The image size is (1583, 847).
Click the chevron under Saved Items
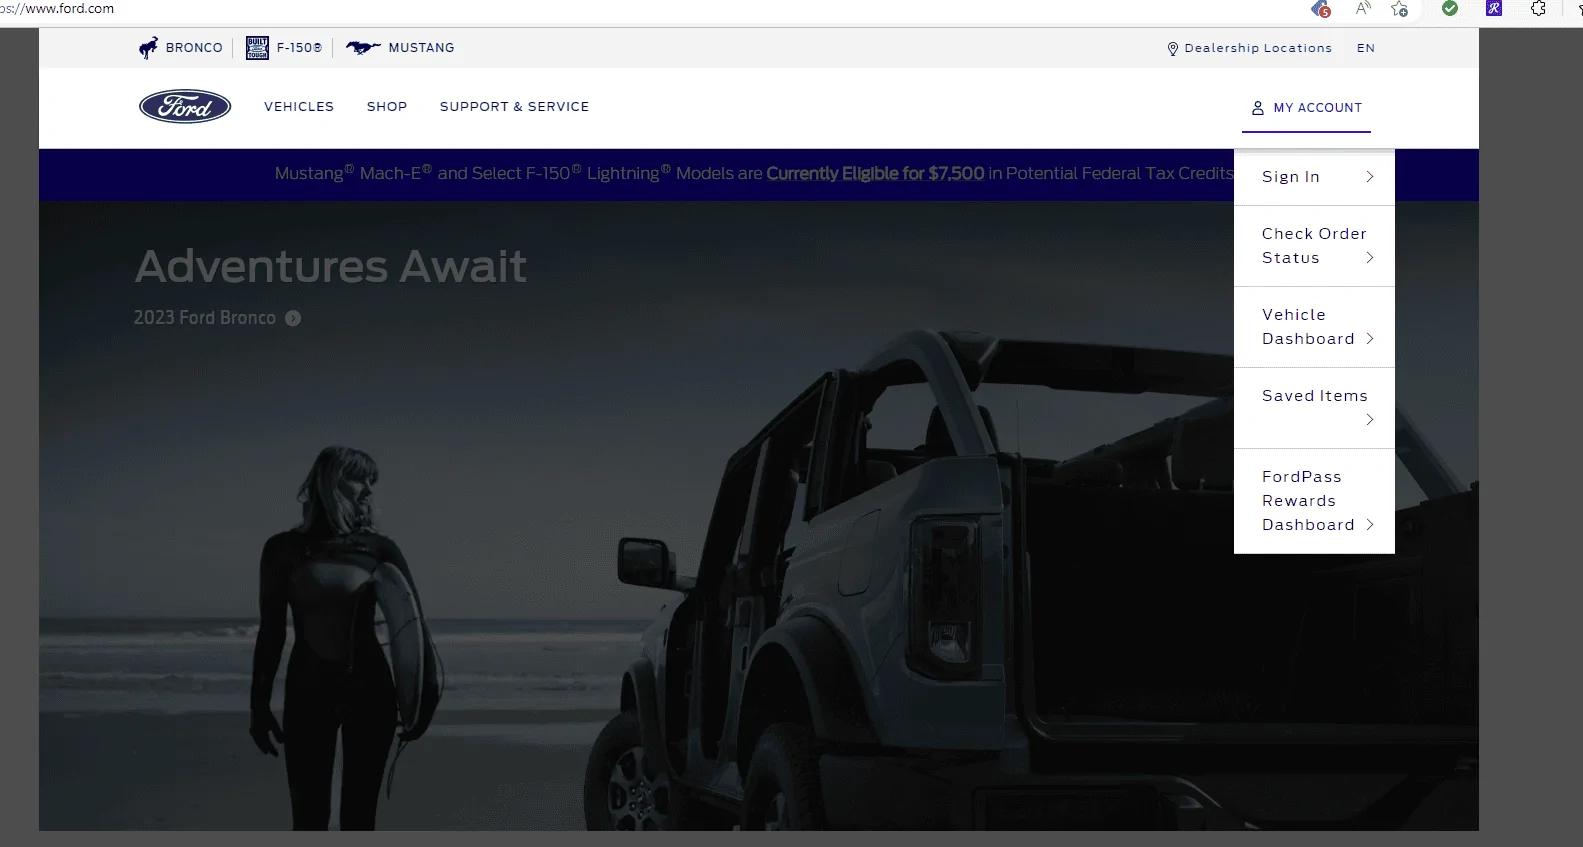click(x=1370, y=420)
